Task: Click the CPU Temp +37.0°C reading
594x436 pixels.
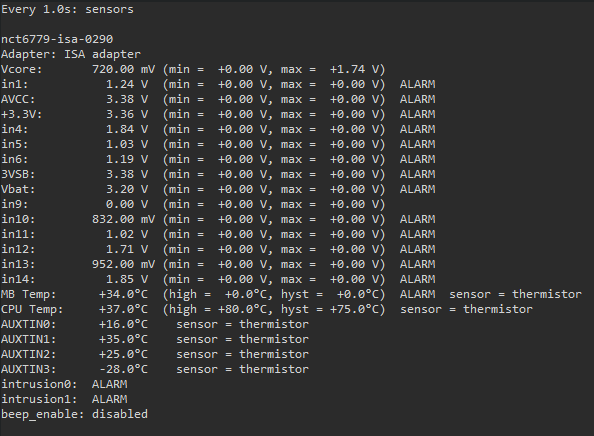Action: [x=123, y=309]
